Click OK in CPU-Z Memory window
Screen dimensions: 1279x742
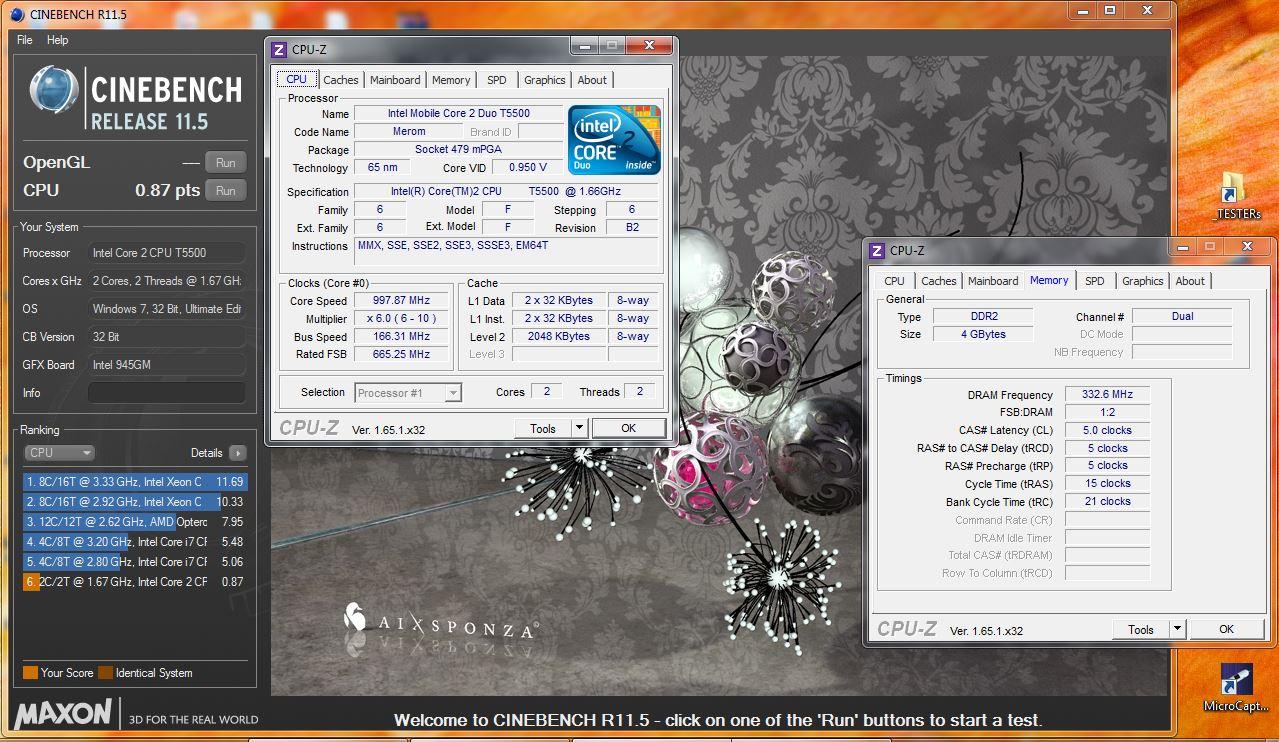[x=1226, y=629]
